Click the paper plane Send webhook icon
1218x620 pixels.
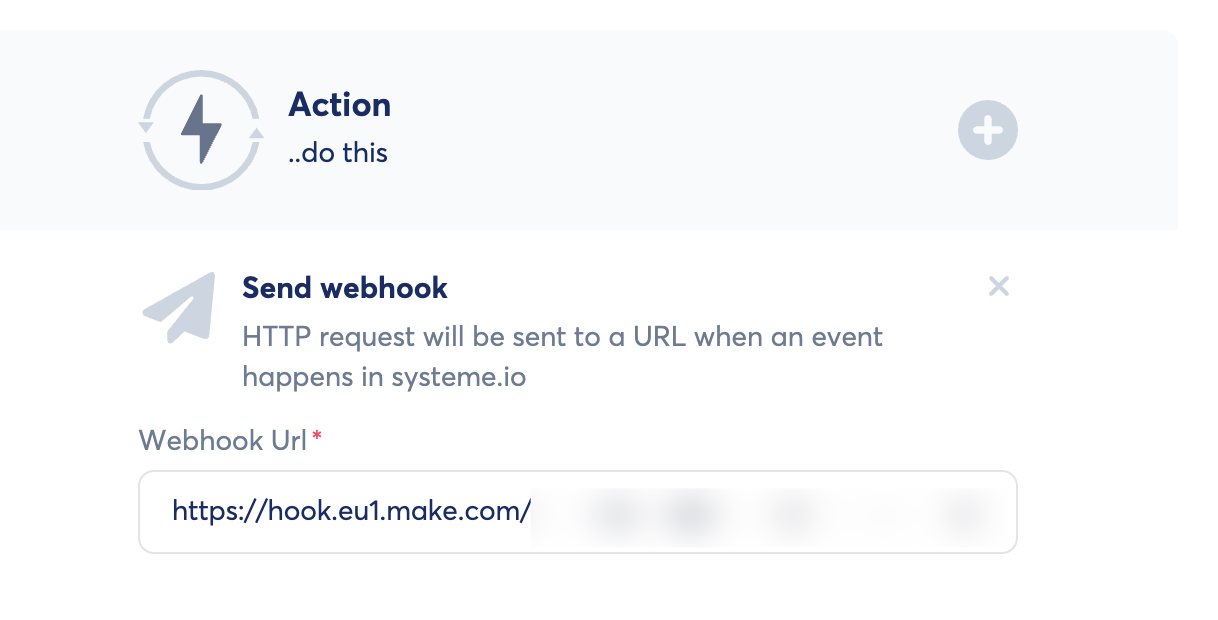[x=180, y=309]
